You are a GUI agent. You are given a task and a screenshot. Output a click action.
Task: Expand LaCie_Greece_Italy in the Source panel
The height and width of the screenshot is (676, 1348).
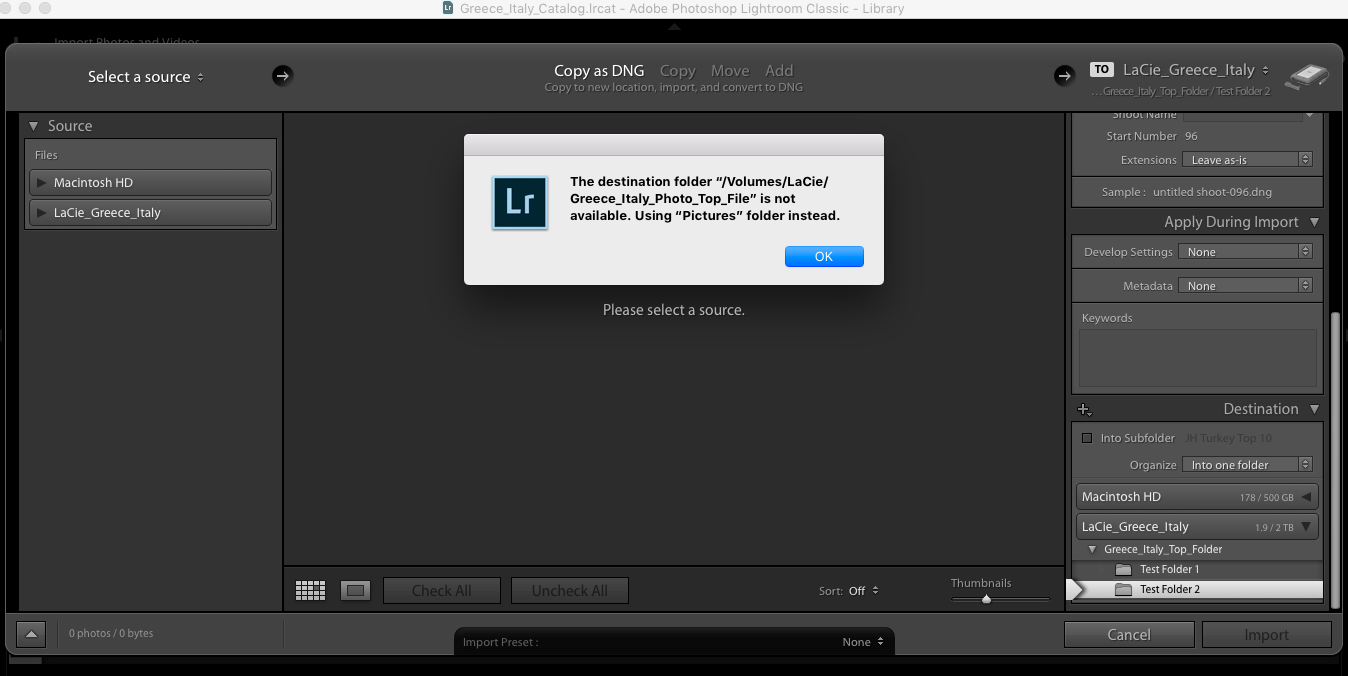pyautogui.click(x=41, y=213)
